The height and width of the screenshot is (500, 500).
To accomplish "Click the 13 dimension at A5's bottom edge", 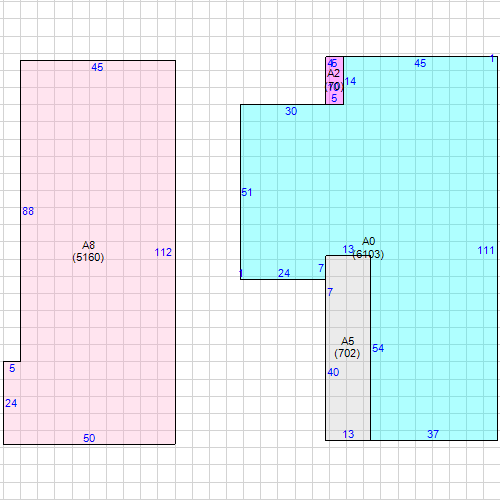I will click(348, 434).
